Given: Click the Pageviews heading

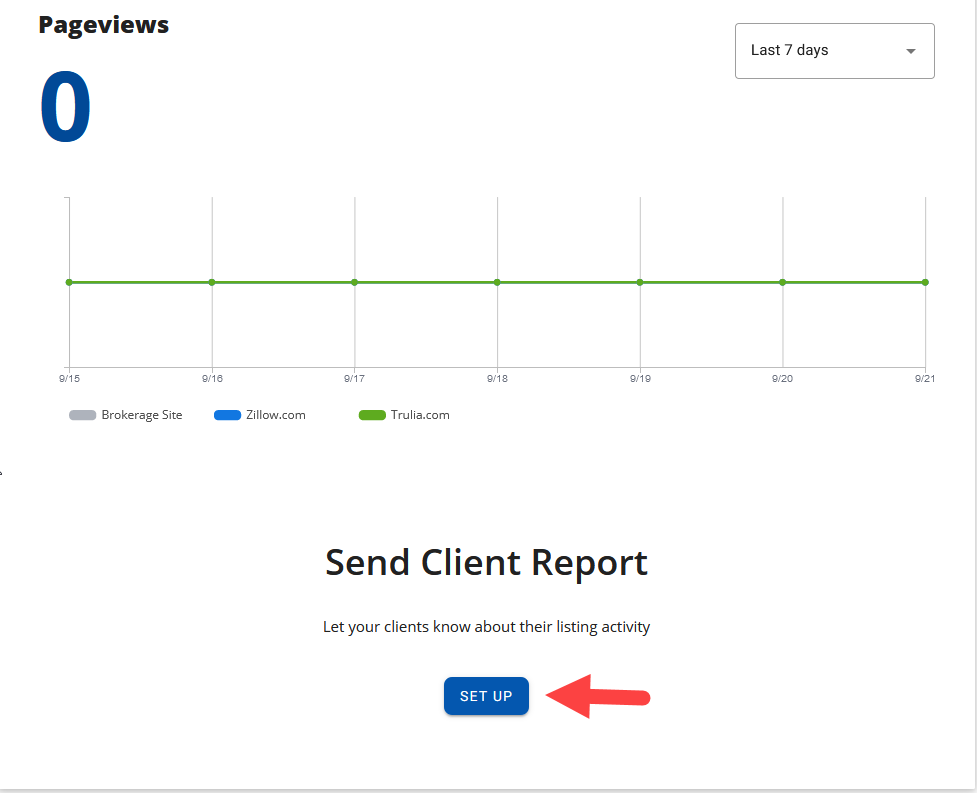Looking at the screenshot, I should pyautogui.click(x=103, y=24).
